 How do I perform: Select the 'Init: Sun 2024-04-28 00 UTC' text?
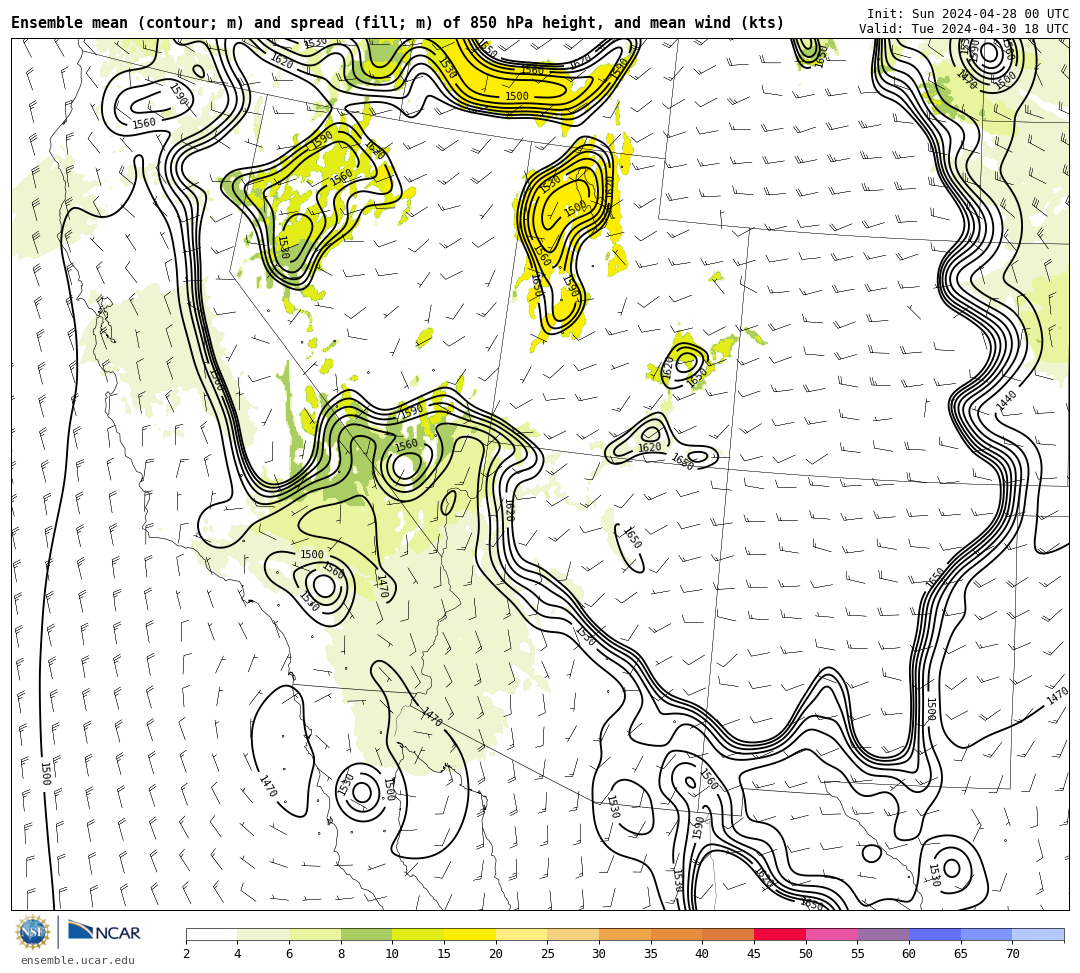(x=968, y=14)
